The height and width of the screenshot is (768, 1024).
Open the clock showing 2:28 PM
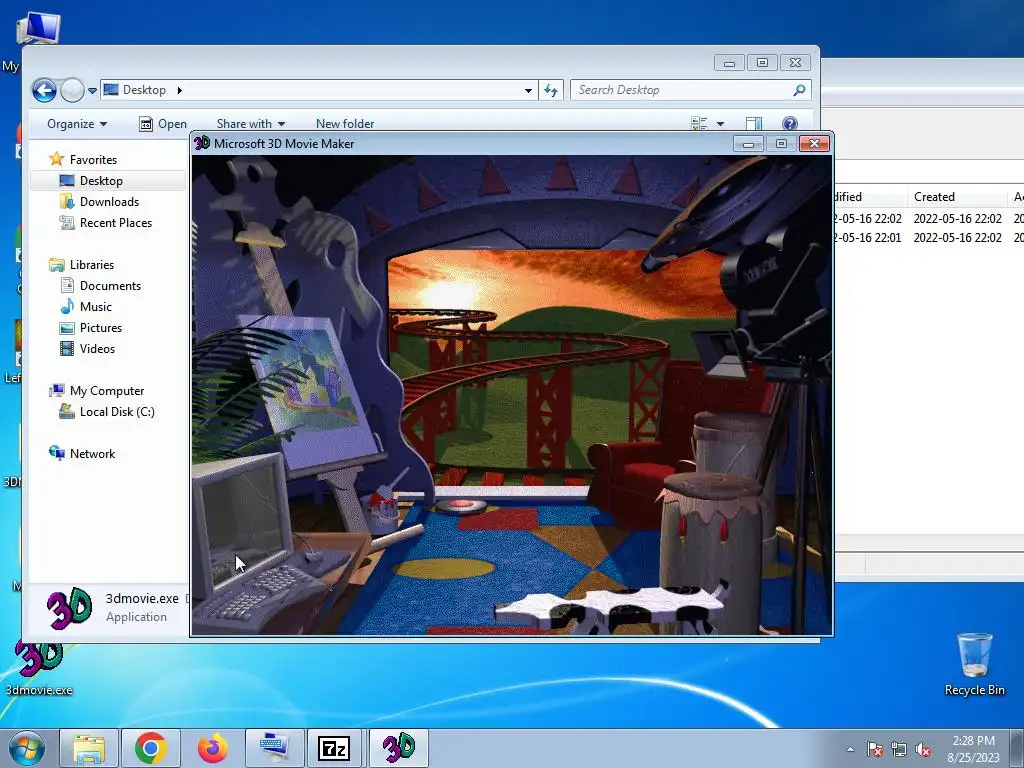[973, 748]
